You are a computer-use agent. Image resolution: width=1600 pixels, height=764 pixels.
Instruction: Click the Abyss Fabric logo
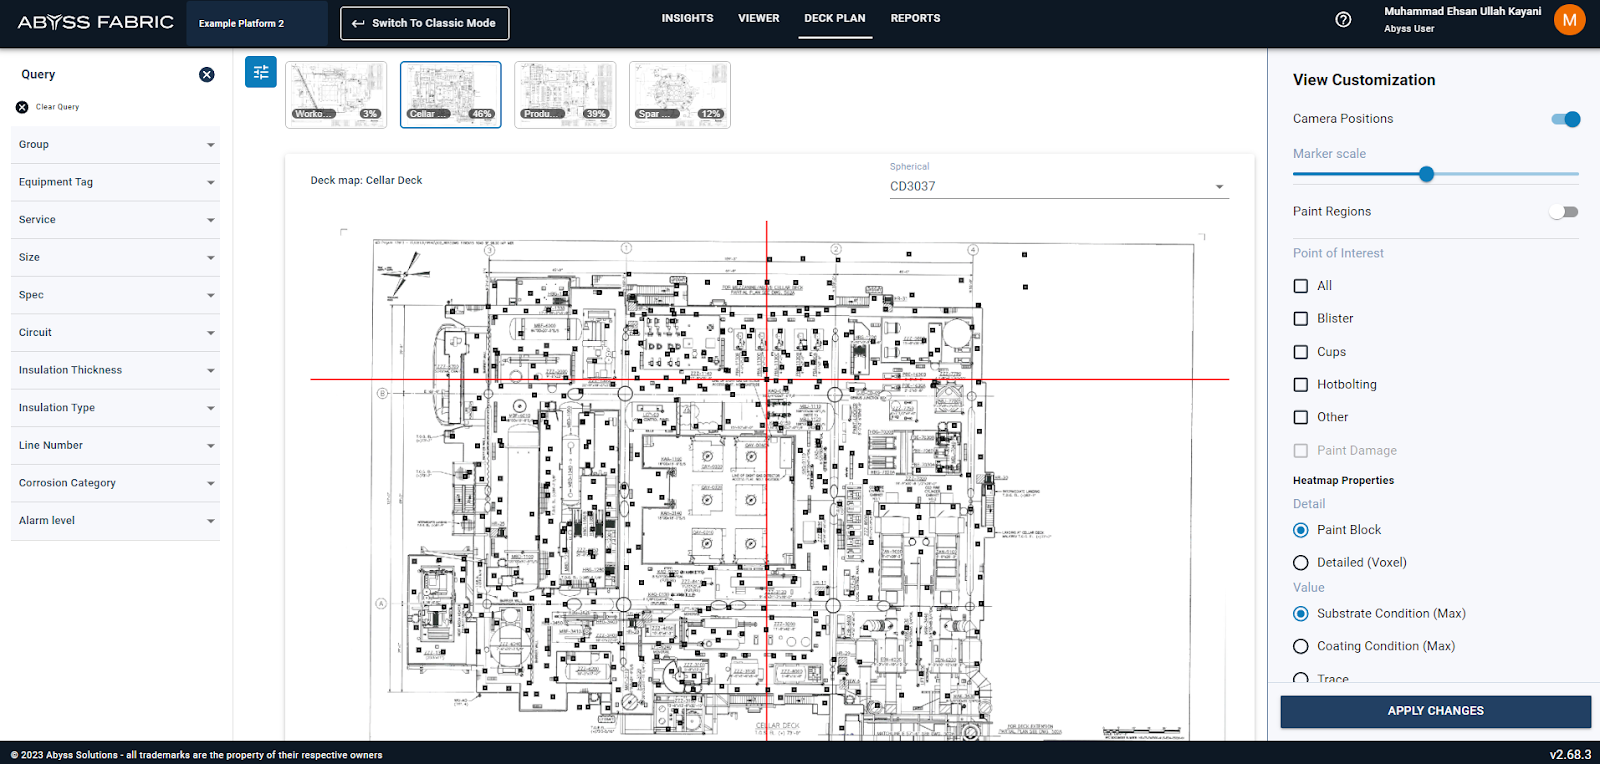[x=96, y=22]
